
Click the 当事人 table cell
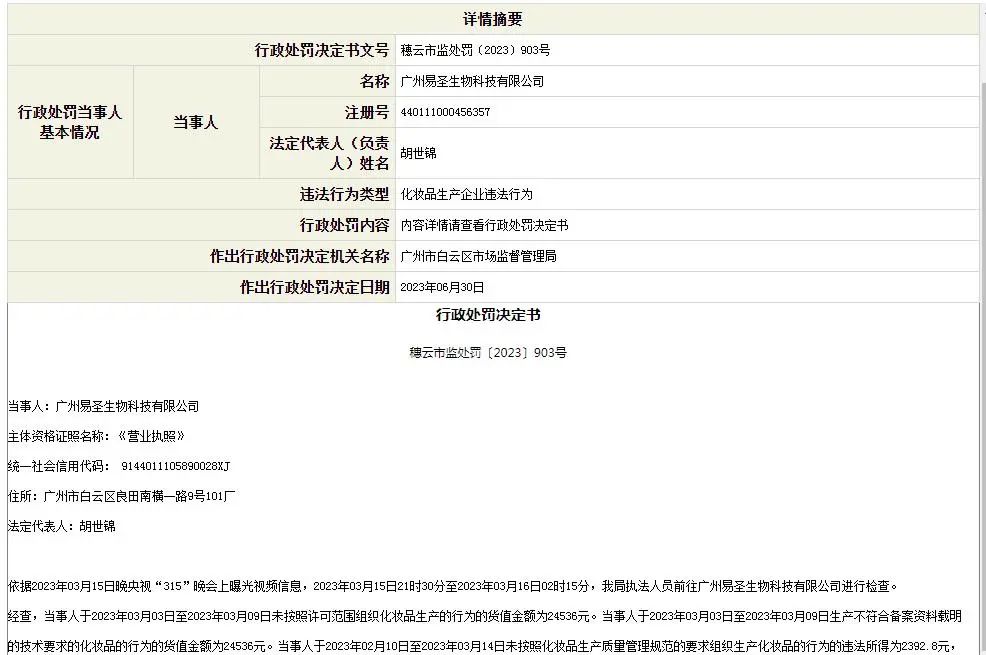click(x=196, y=123)
